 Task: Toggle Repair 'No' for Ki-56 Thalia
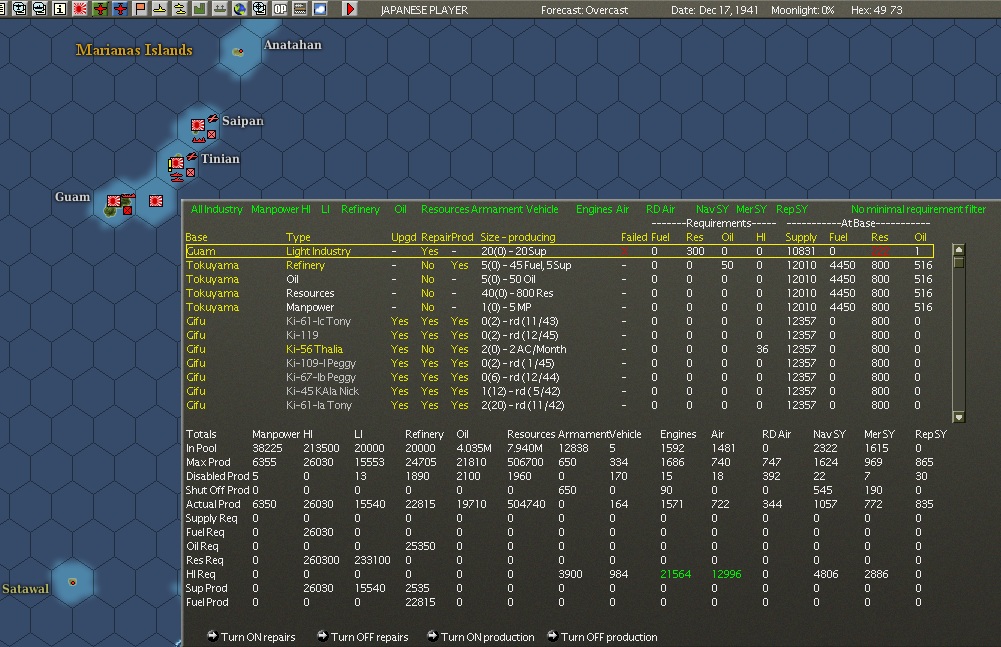pos(428,349)
